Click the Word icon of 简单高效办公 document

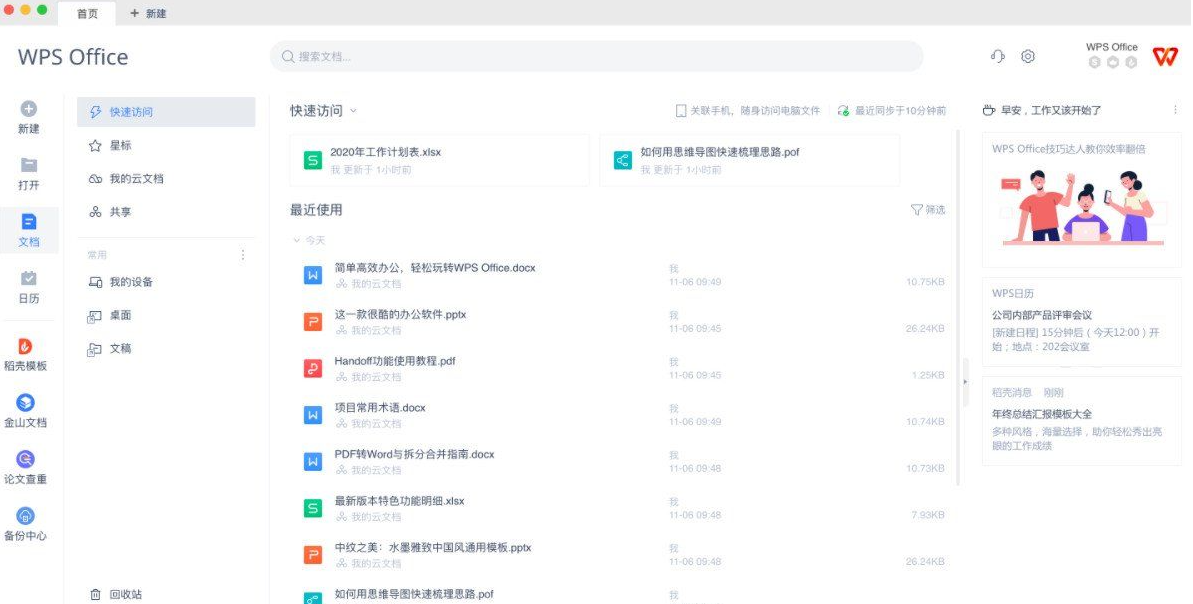point(313,275)
